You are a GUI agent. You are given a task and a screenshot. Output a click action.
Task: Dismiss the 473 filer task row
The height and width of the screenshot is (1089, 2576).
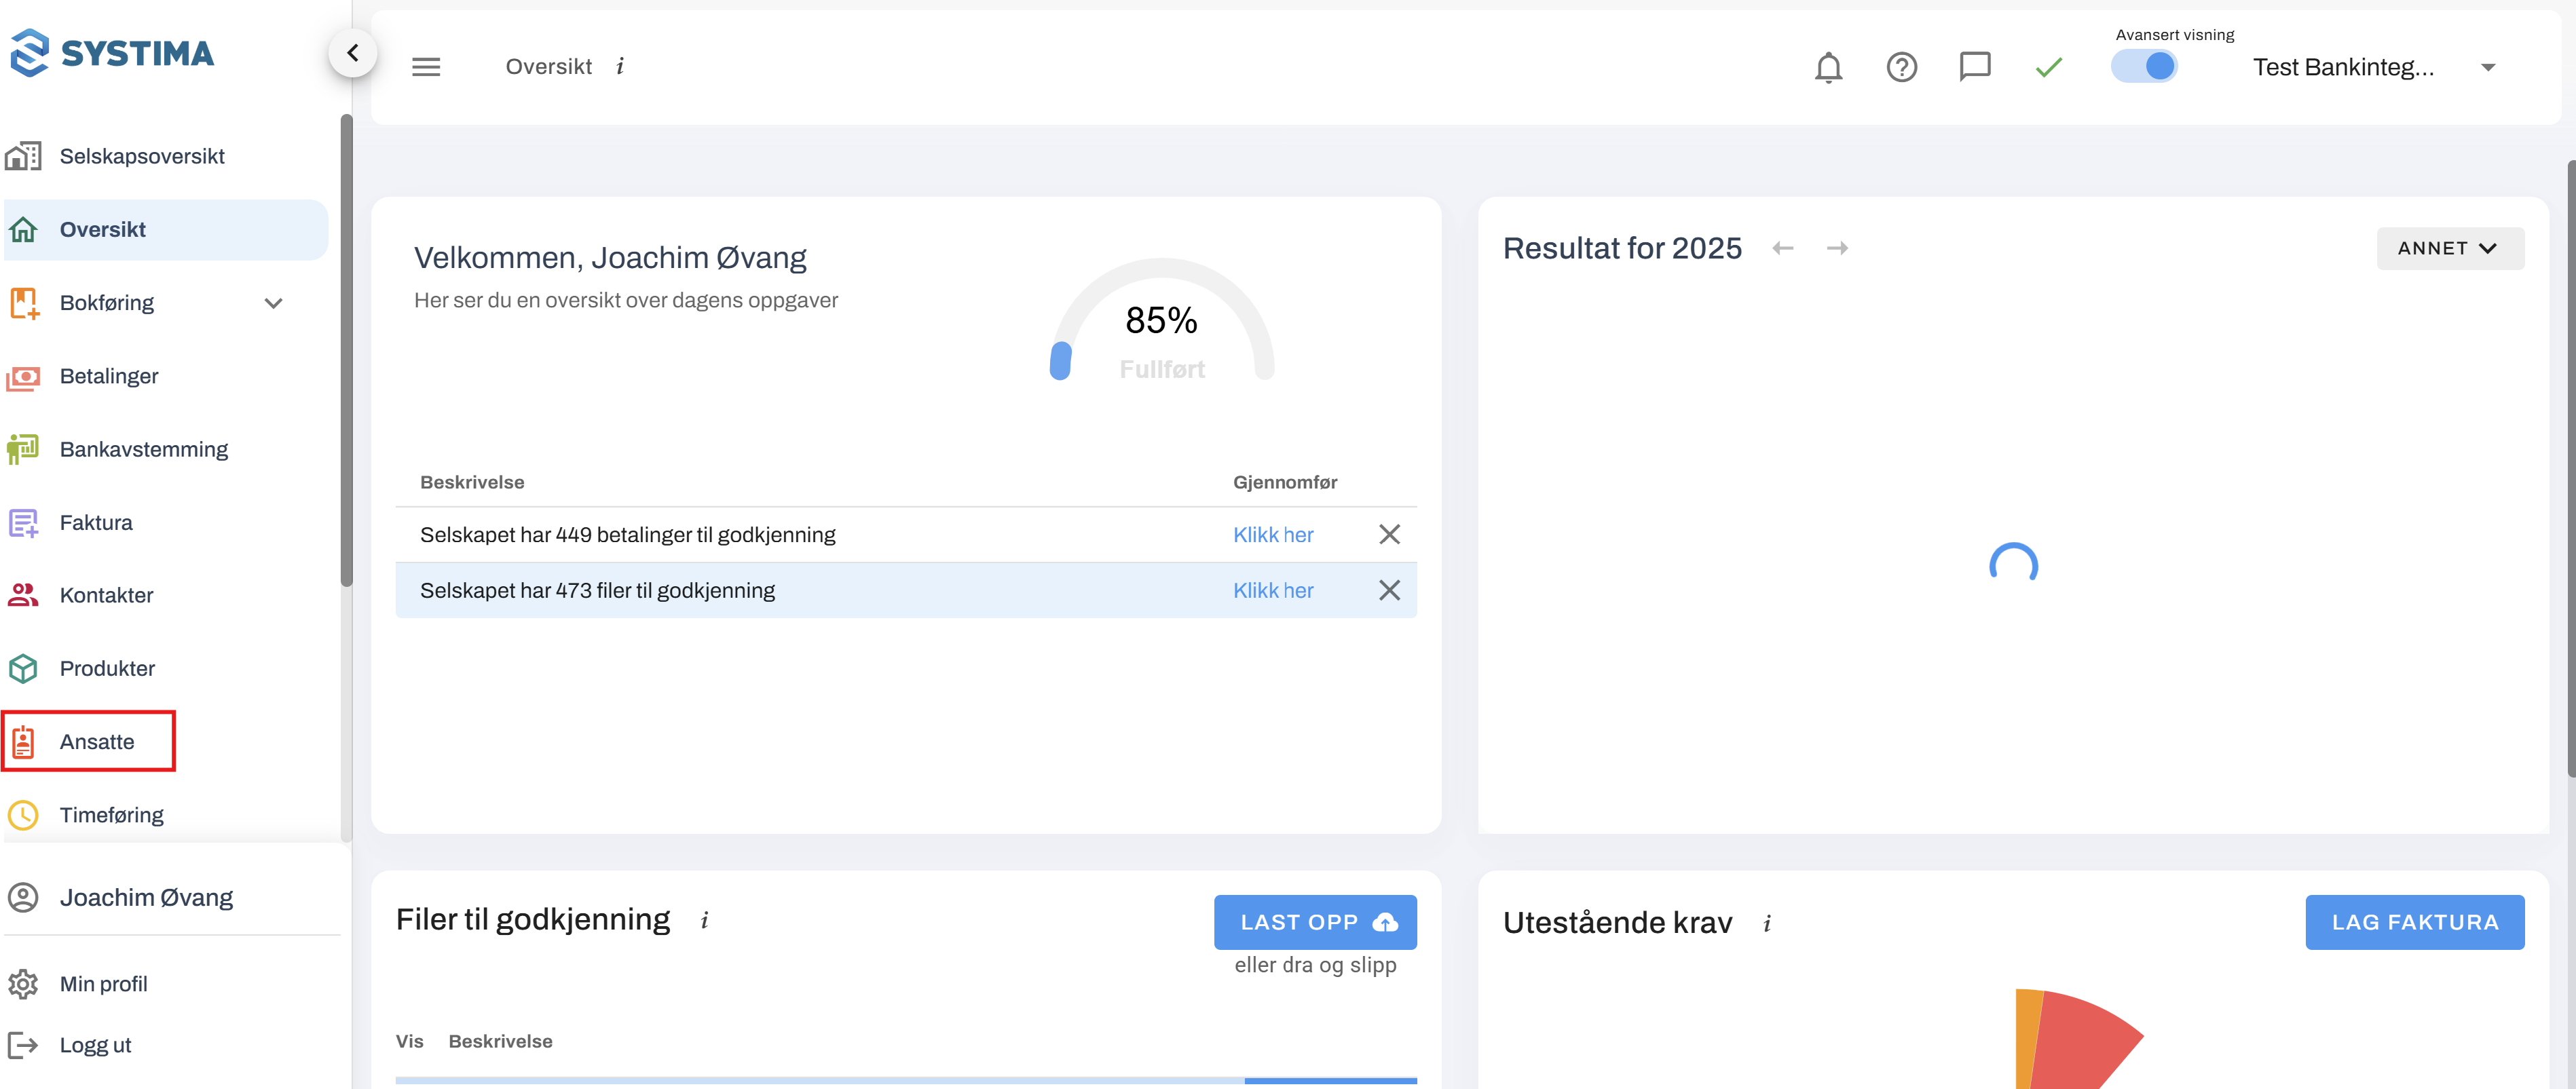point(1389,590)
